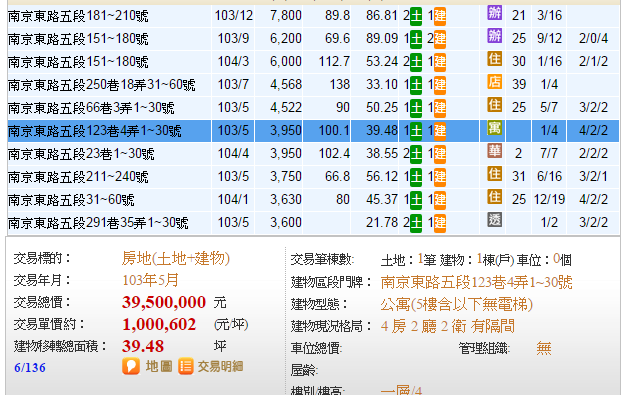Screen dimensions: 626x395
Task: Click green 土 icon in 23巷 row
Action: (x=416, y=154)
